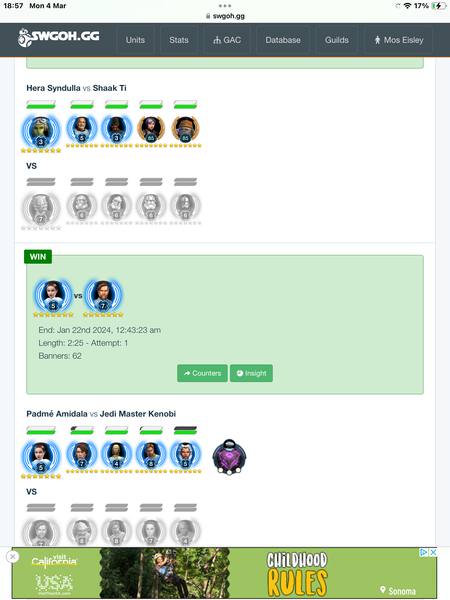This screenshot has height=600, width=450.
Task: Select Hera Syndulla leader portrait
Action: coord(41,131)
